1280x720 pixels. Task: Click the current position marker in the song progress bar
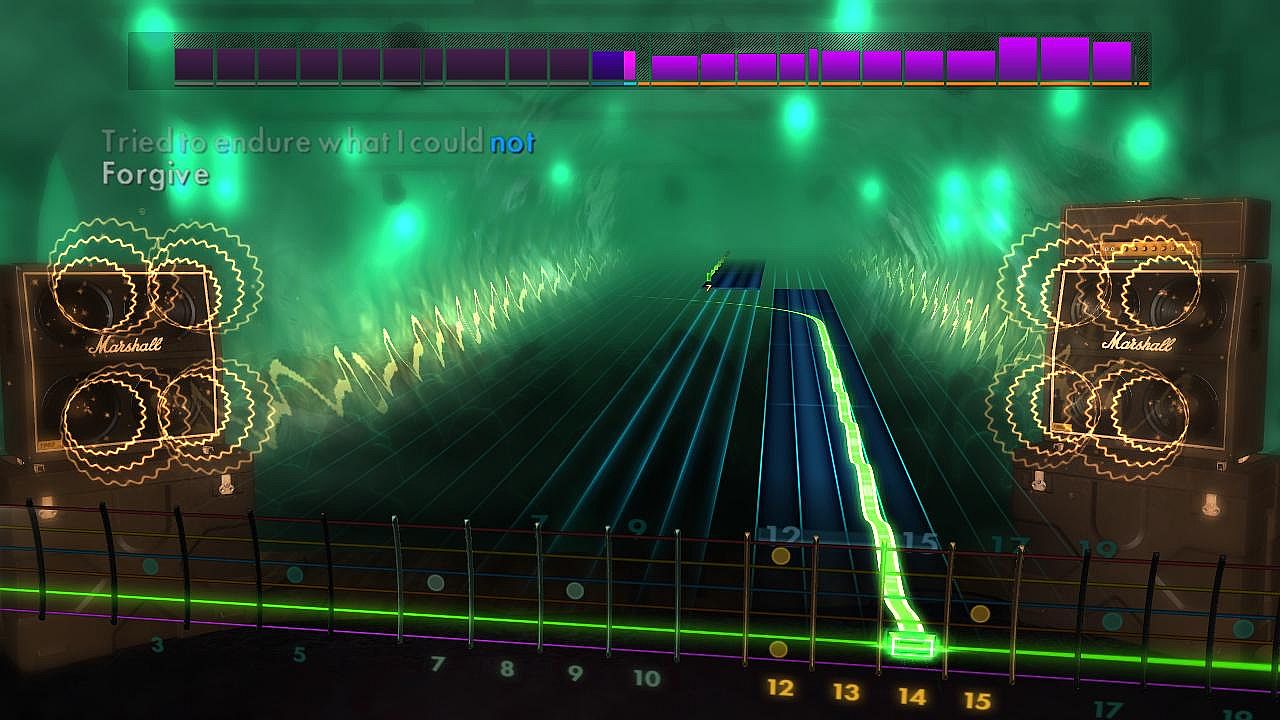point(629,66)
